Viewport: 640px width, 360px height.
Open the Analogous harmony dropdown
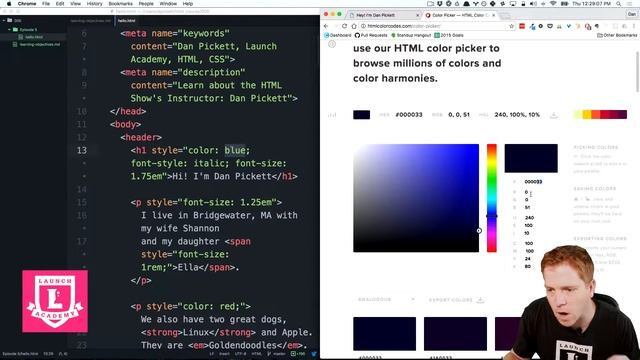click(386, 300)
